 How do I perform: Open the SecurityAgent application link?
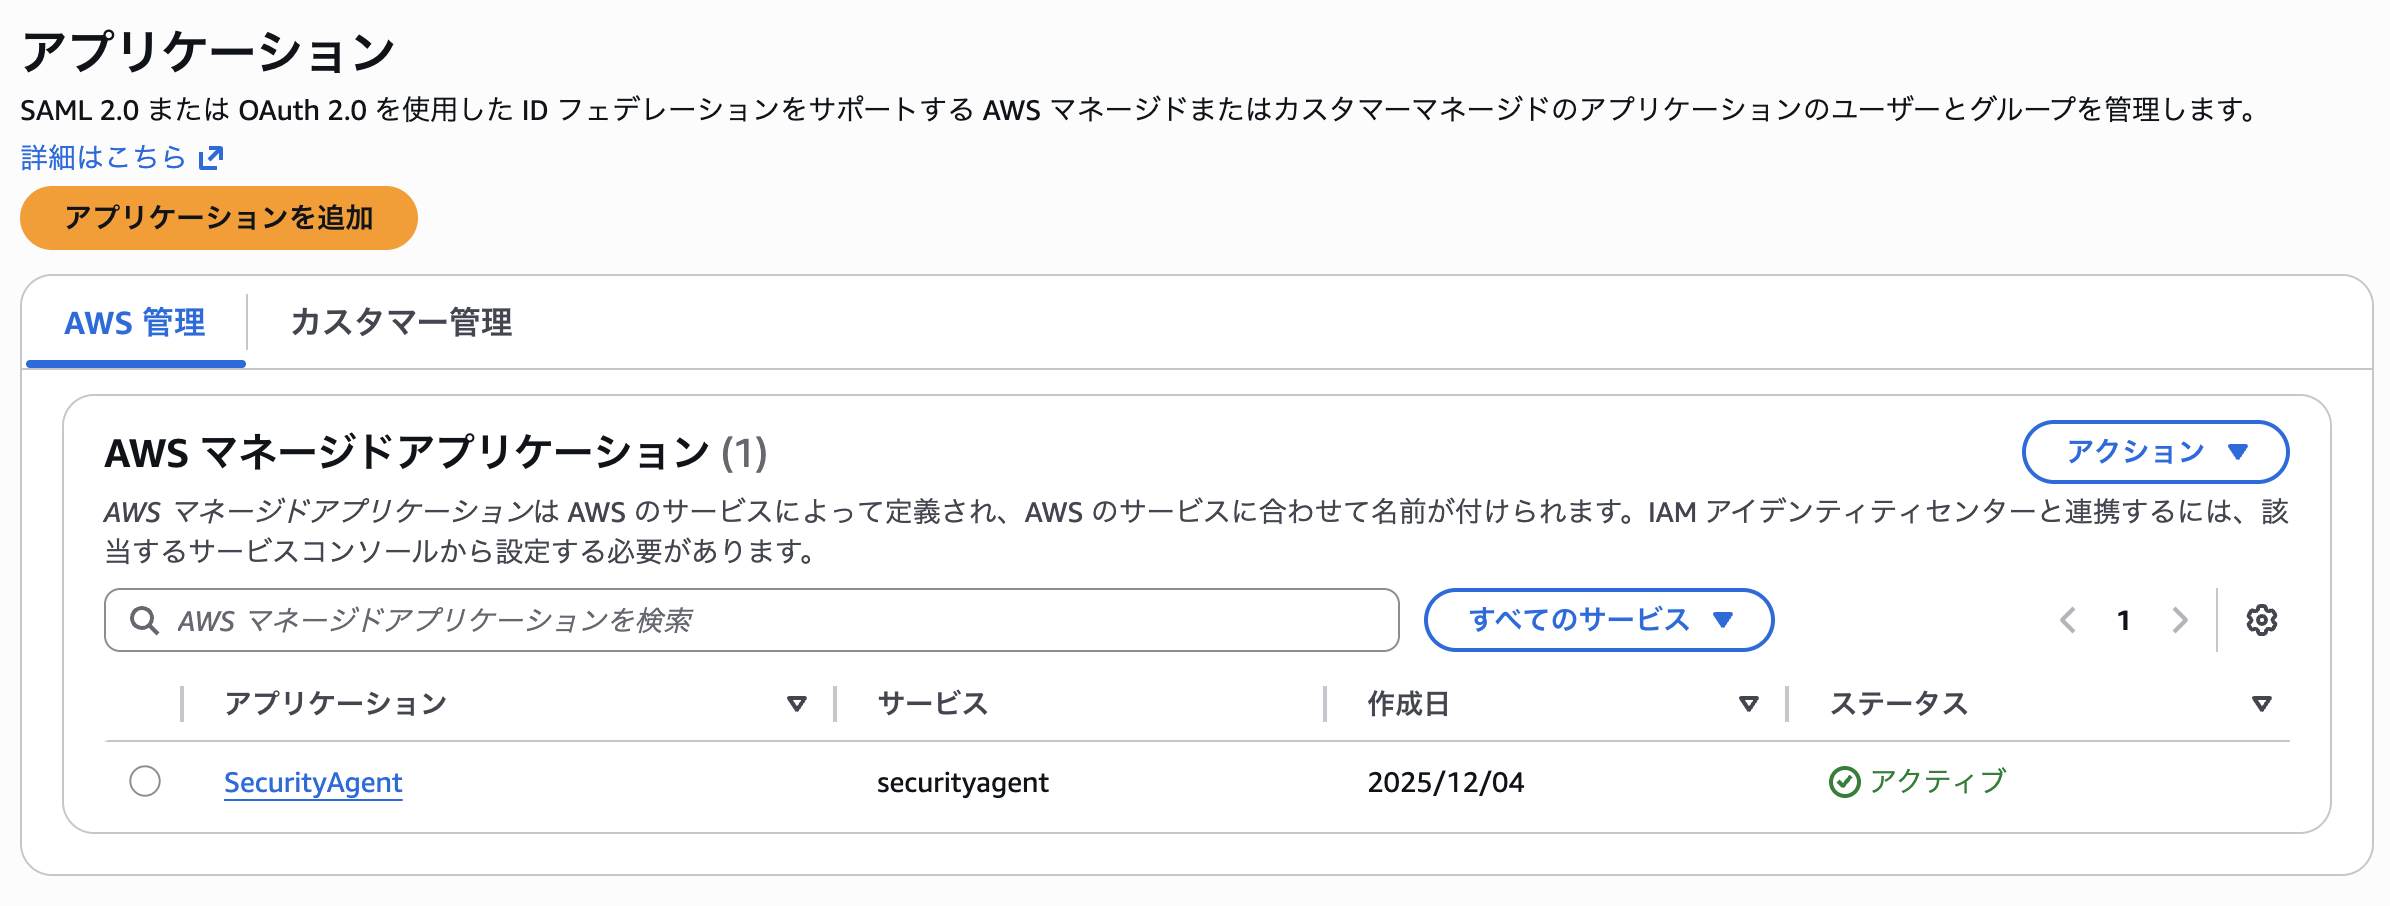(313, 782)
